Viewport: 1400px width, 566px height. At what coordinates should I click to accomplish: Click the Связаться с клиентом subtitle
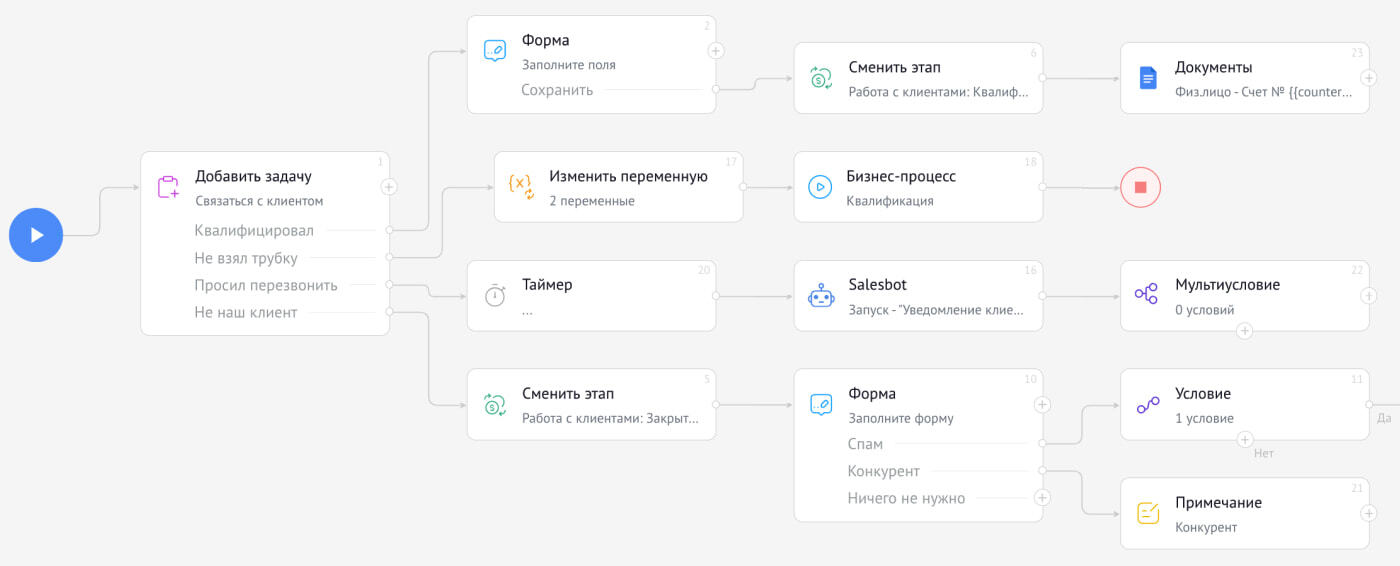(259, 201)
